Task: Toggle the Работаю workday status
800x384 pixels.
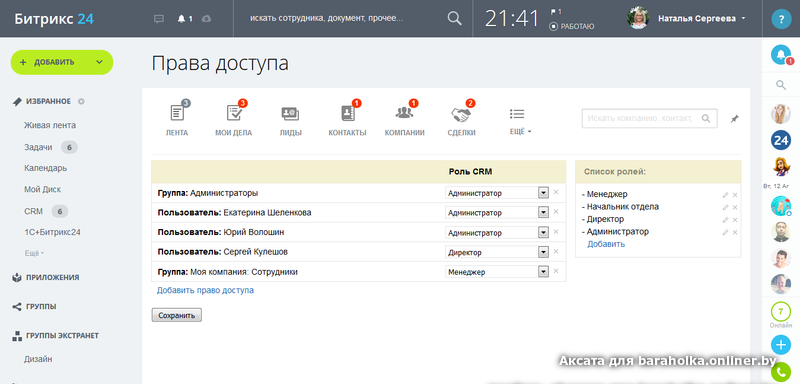Action: pos(572,27)
